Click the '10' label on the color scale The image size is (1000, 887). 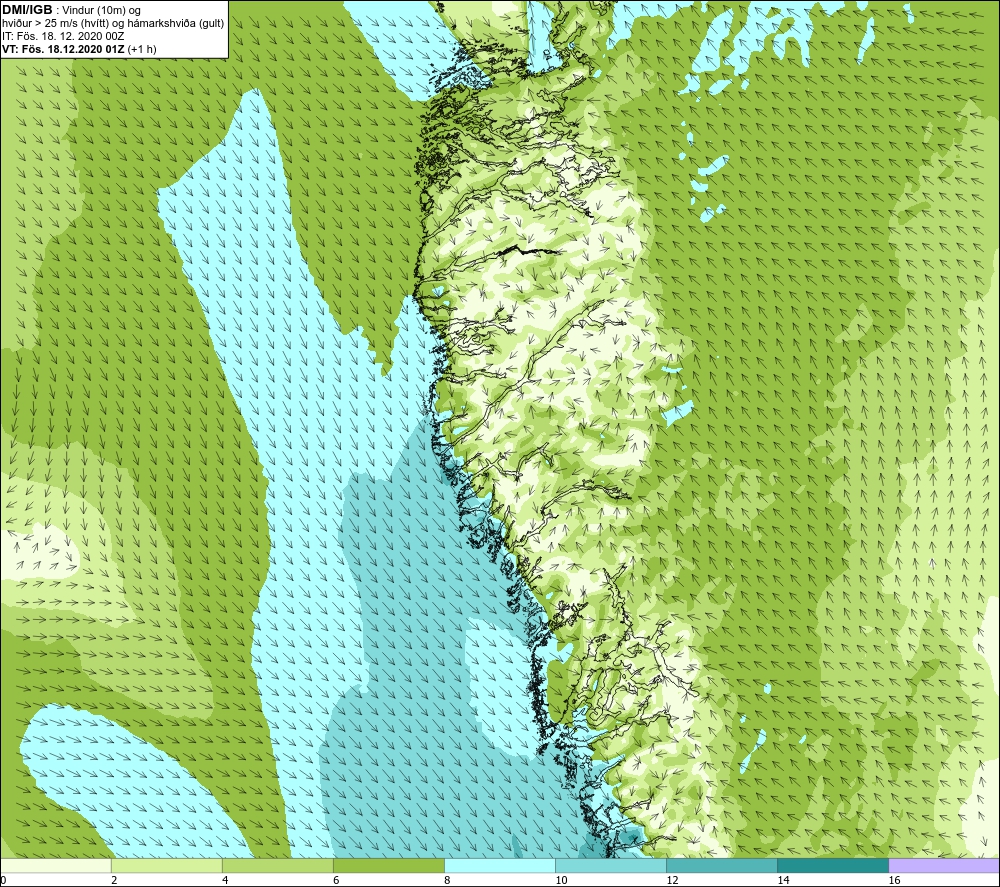561,881
